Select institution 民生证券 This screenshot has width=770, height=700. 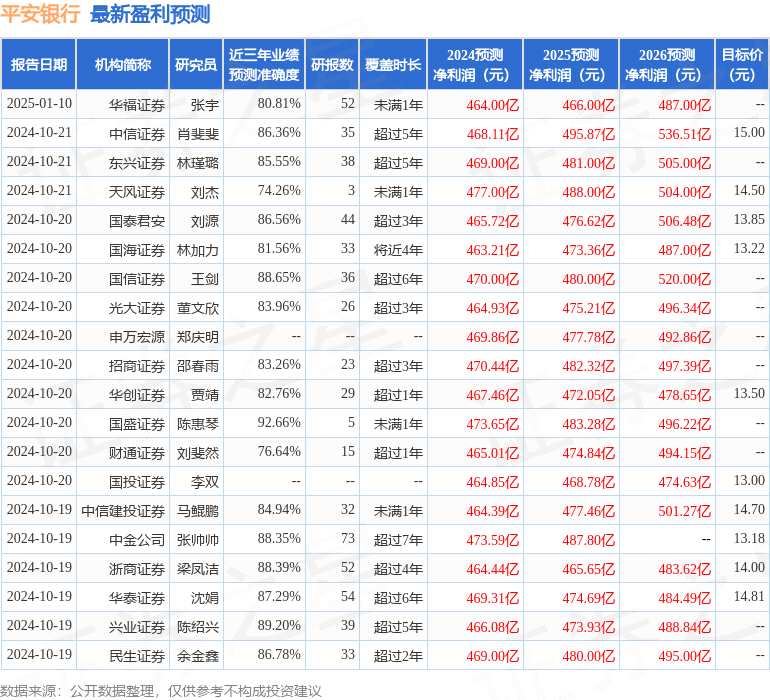click(x=137, y=655)
